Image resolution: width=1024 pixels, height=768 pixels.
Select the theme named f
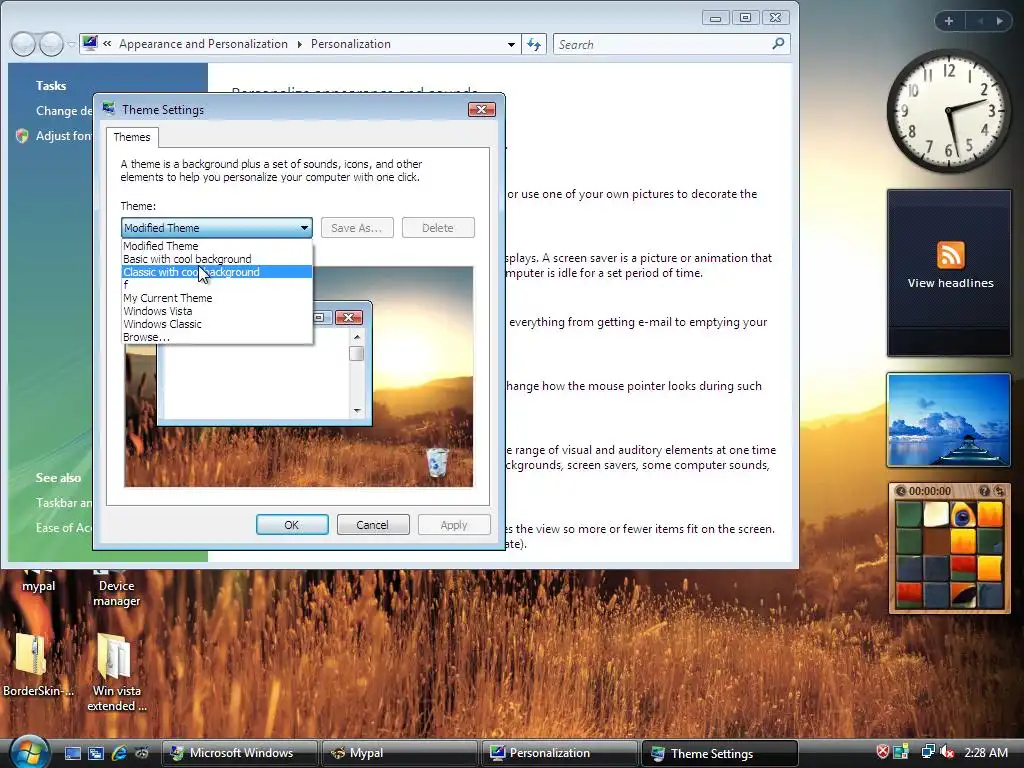point(217,285)
